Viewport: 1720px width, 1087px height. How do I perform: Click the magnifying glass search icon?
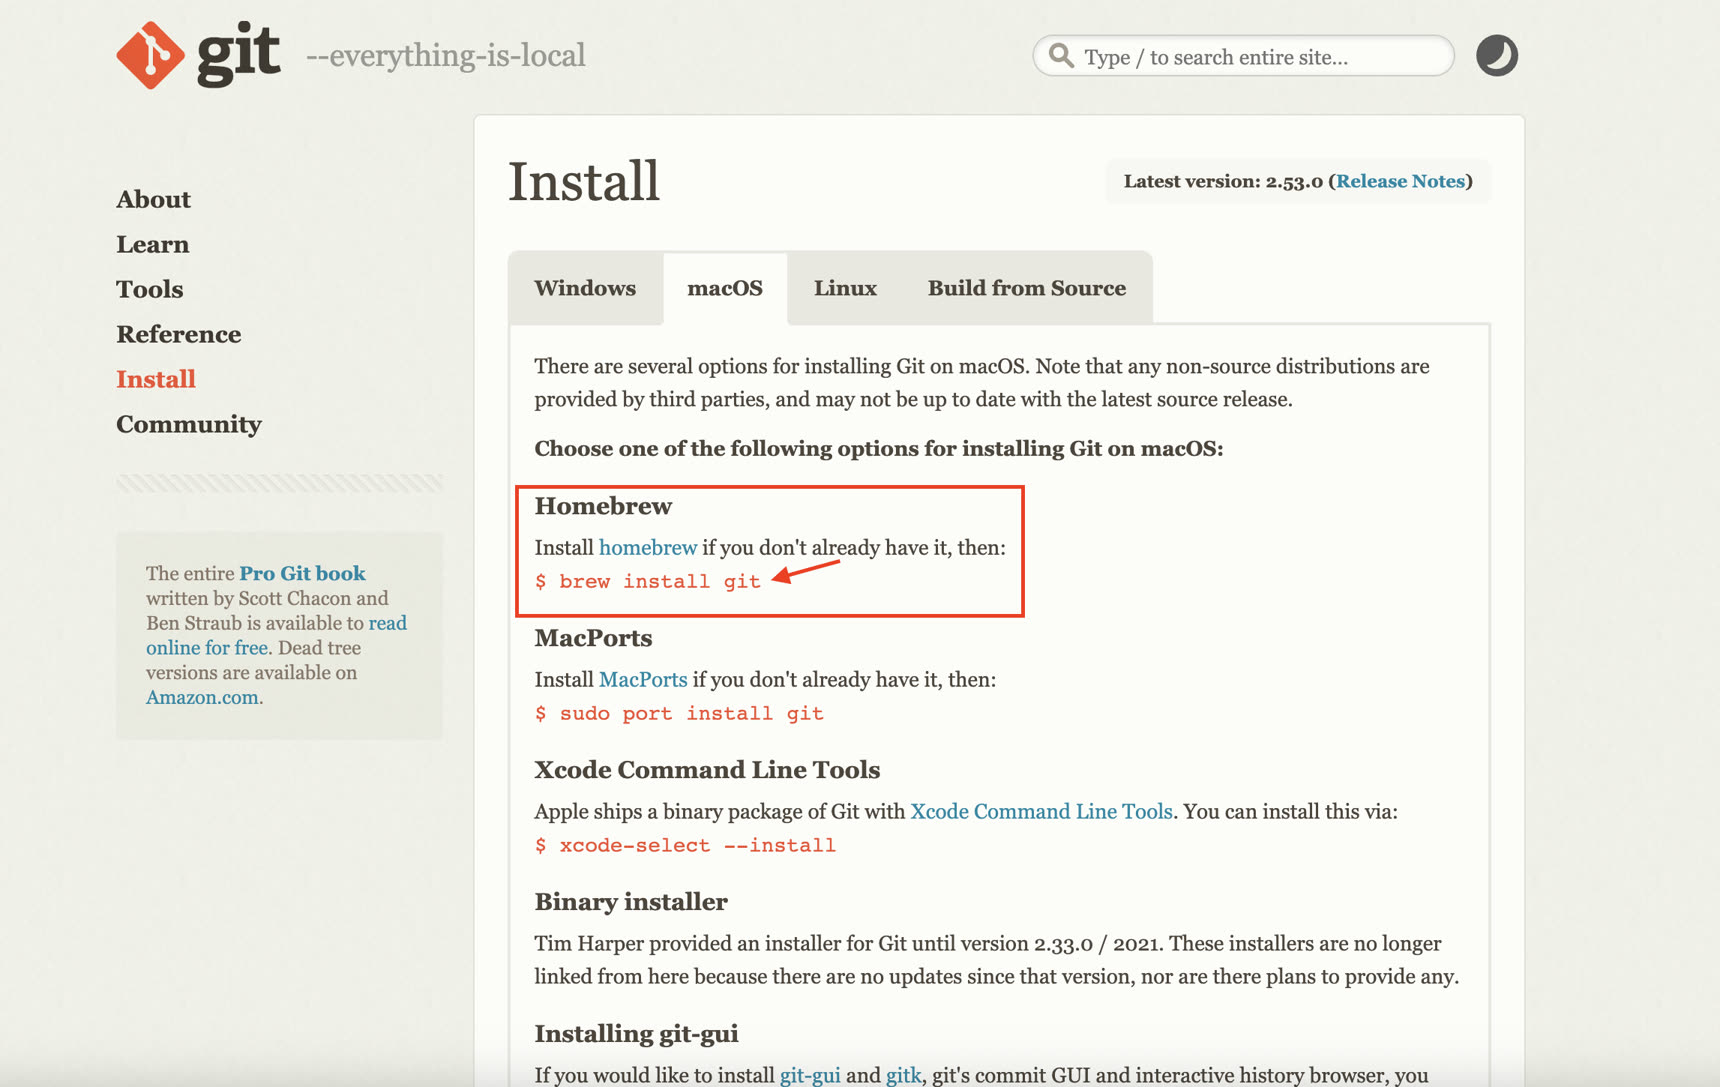tap(1062, 56)
